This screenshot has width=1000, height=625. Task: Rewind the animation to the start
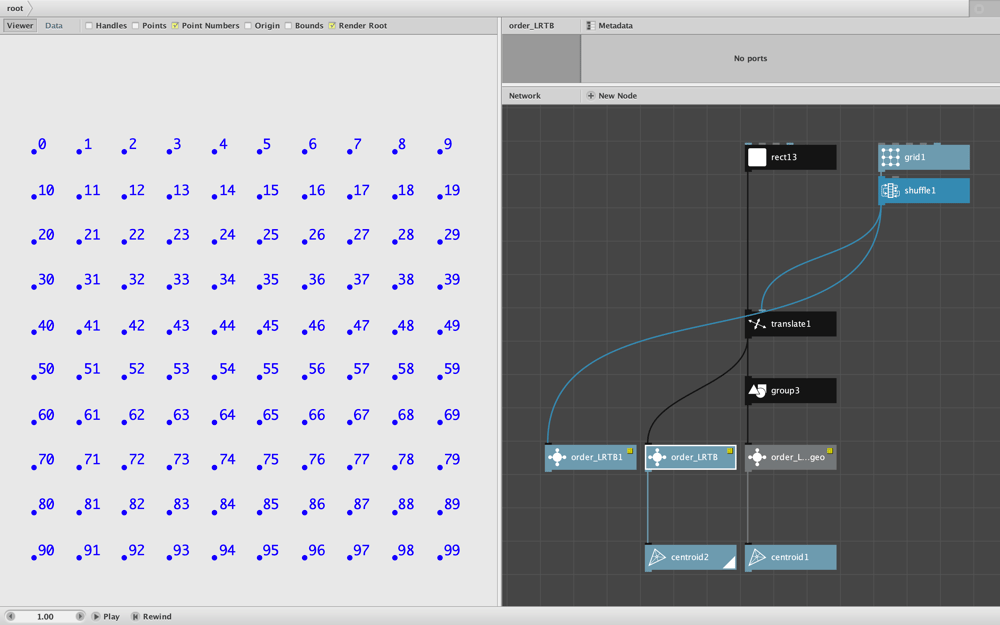(x=151, y=617)
